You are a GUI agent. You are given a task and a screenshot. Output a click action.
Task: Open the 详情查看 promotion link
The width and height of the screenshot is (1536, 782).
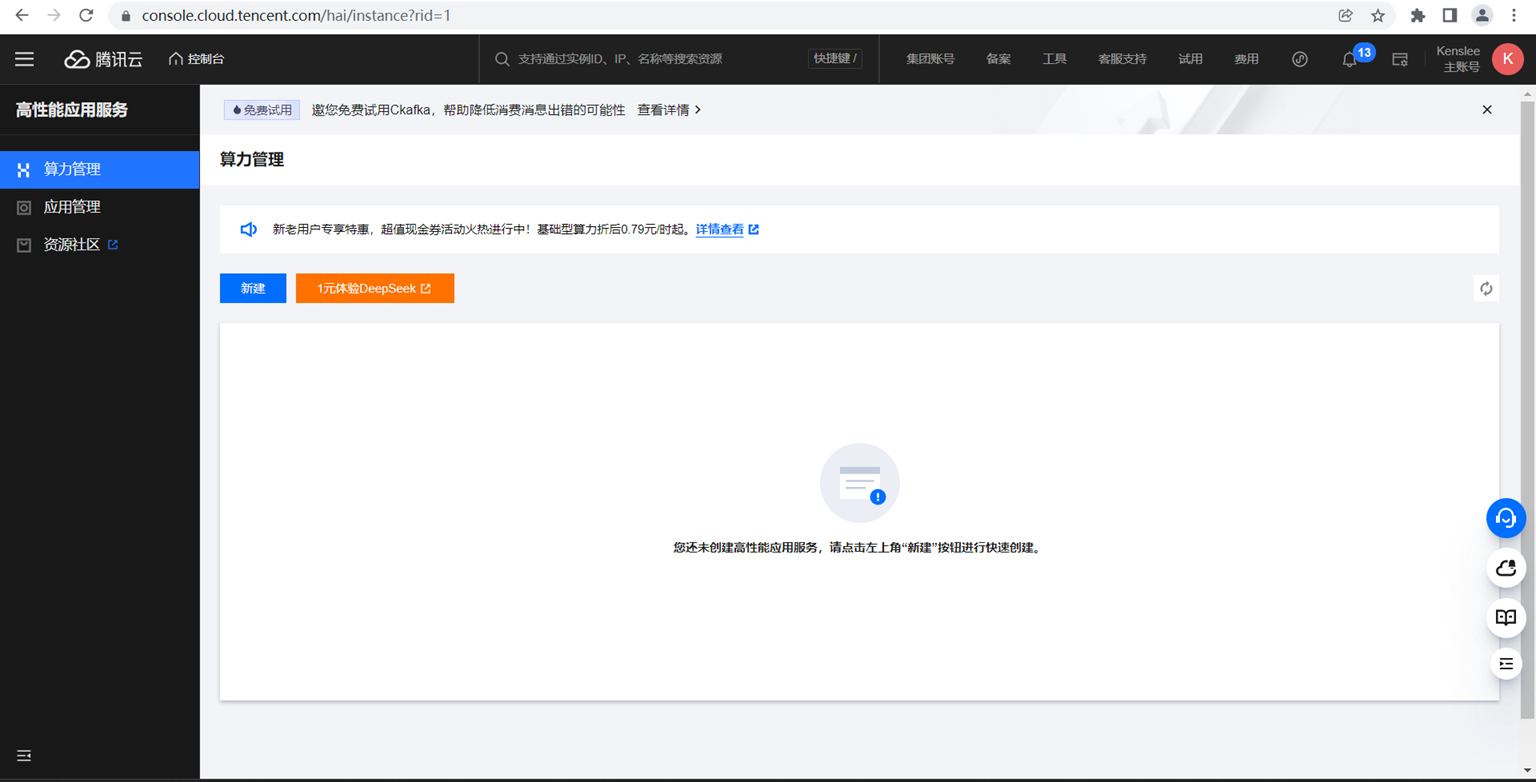point(720,229)
